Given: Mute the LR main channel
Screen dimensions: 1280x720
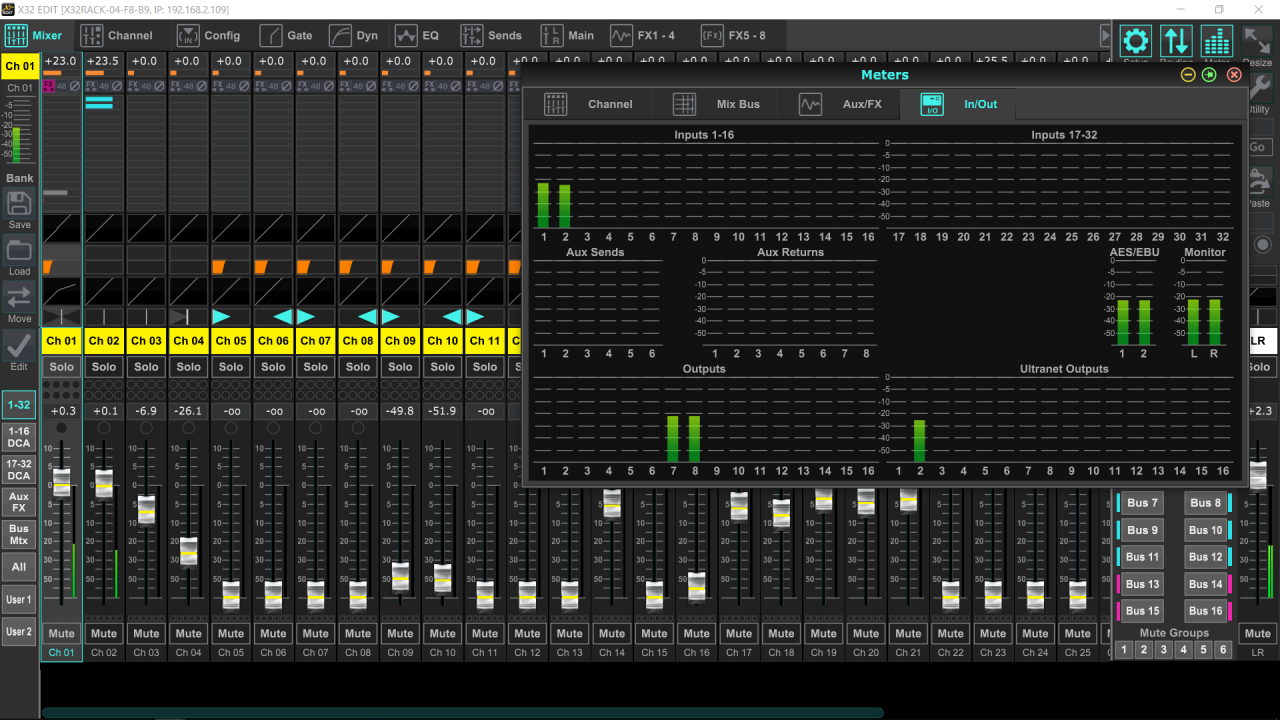Looking at the screenshot, I should 1258,633.
